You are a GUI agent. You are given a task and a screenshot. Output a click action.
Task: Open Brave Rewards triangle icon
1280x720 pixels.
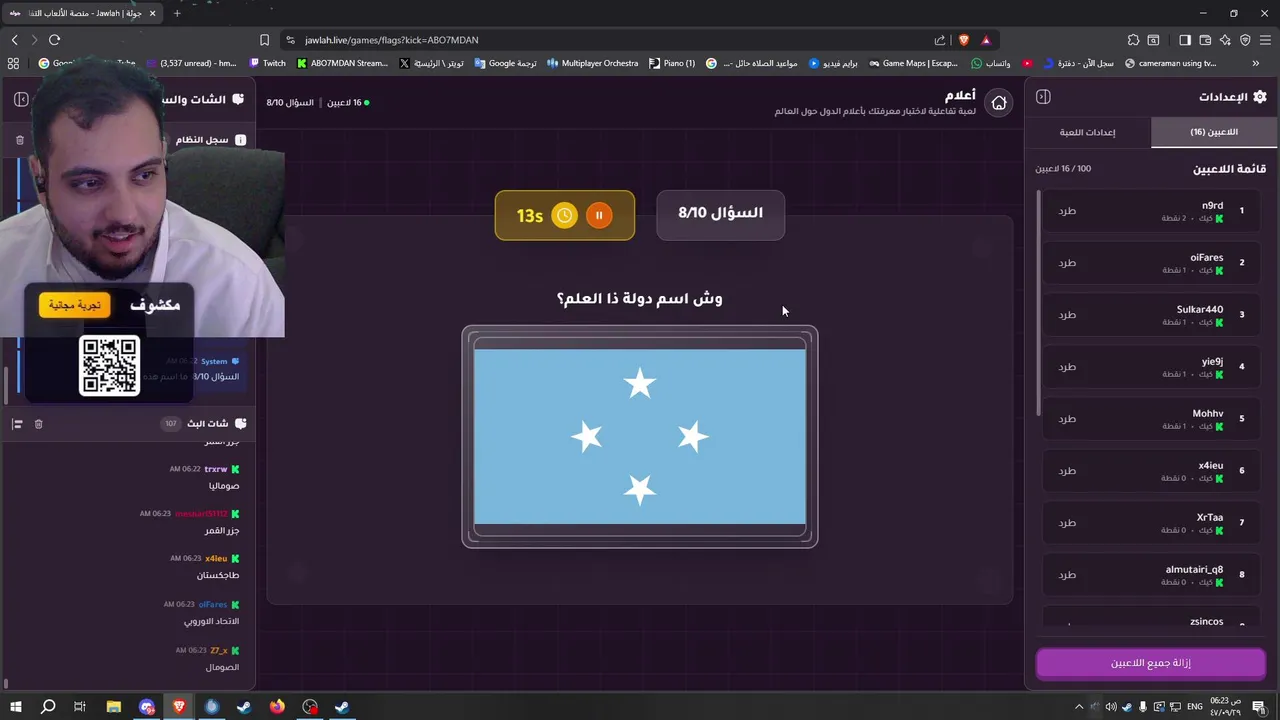[x=985, y=40]
